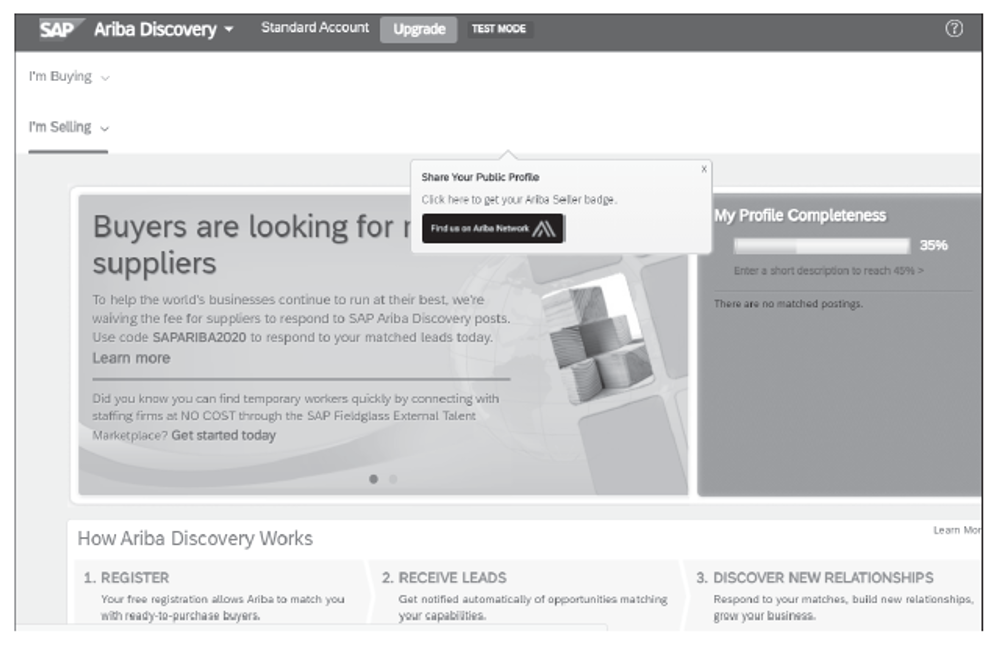Image resolution: width=1000 pixels, height=648 pixels.
Task: Click the 2. RECEIVE LEADS step
Action: click(444, 578)
